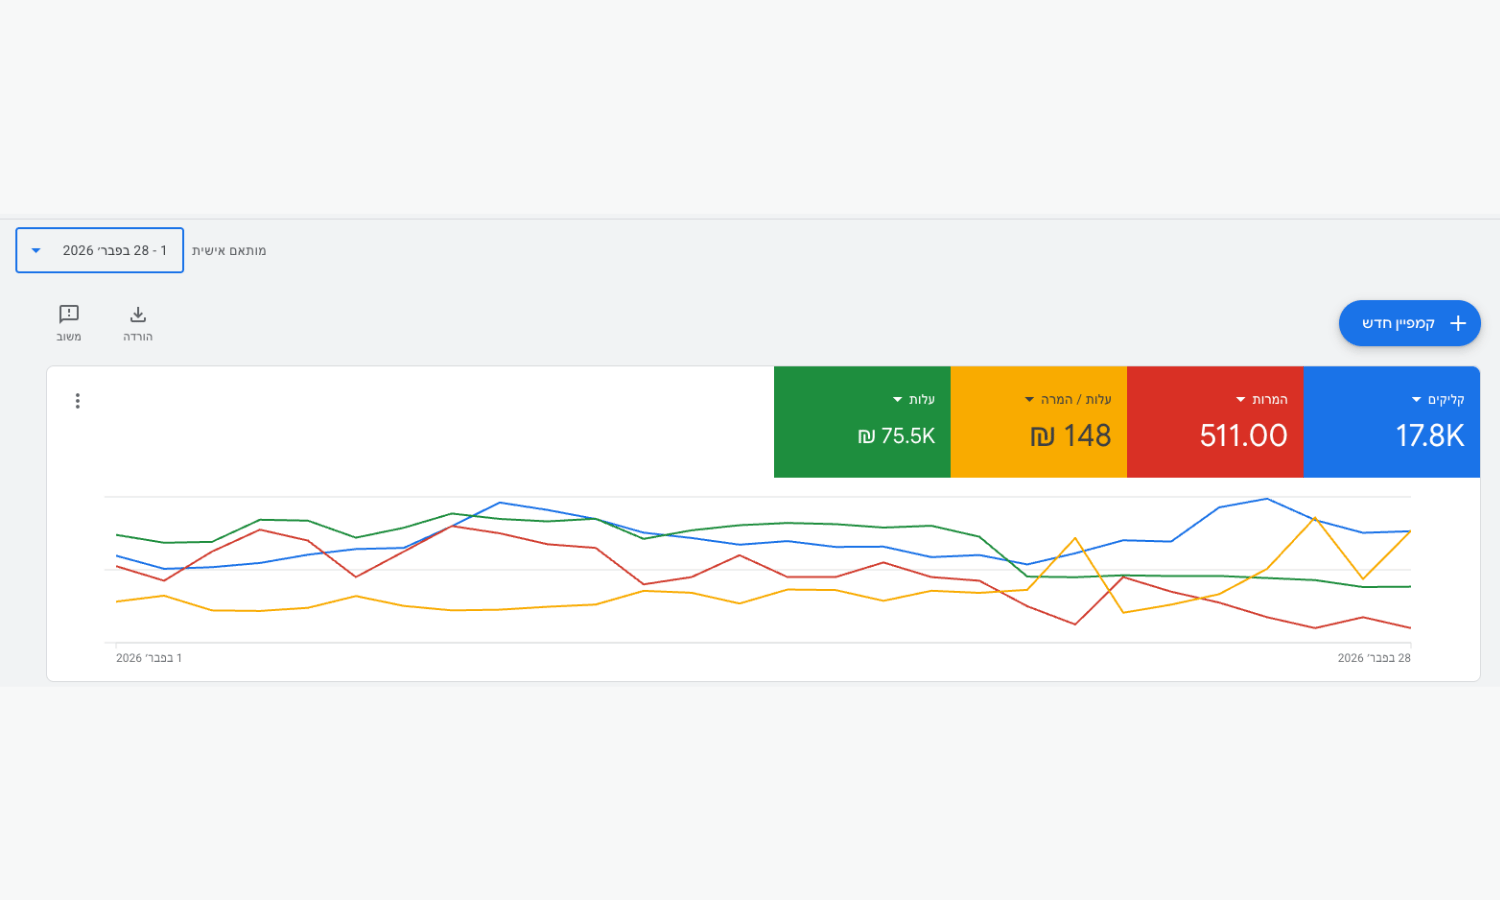Open the chart's three-dot options menu
Image resolution: width=1500 pixels, height=900 pixels.
point(77,401)
